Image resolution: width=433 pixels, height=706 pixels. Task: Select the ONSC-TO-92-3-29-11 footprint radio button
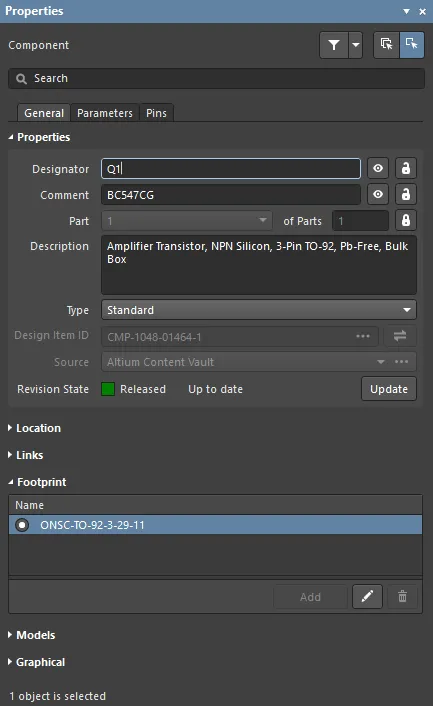coord(22,525)
